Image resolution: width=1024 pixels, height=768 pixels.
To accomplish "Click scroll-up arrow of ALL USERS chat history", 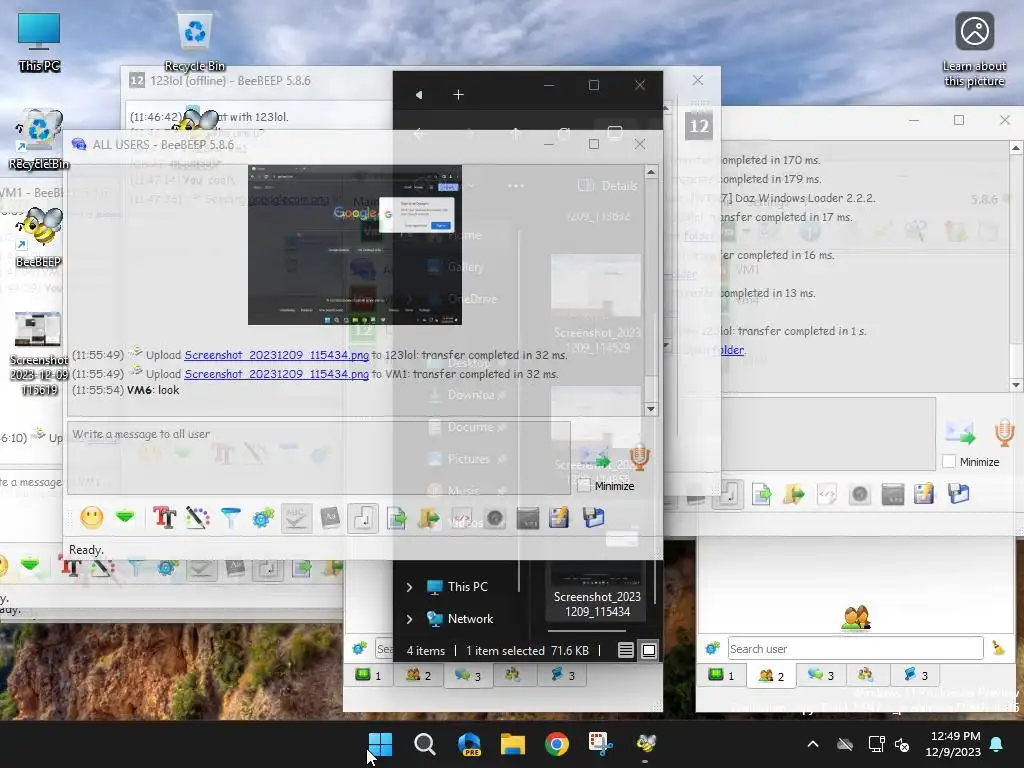I will 650,172.
